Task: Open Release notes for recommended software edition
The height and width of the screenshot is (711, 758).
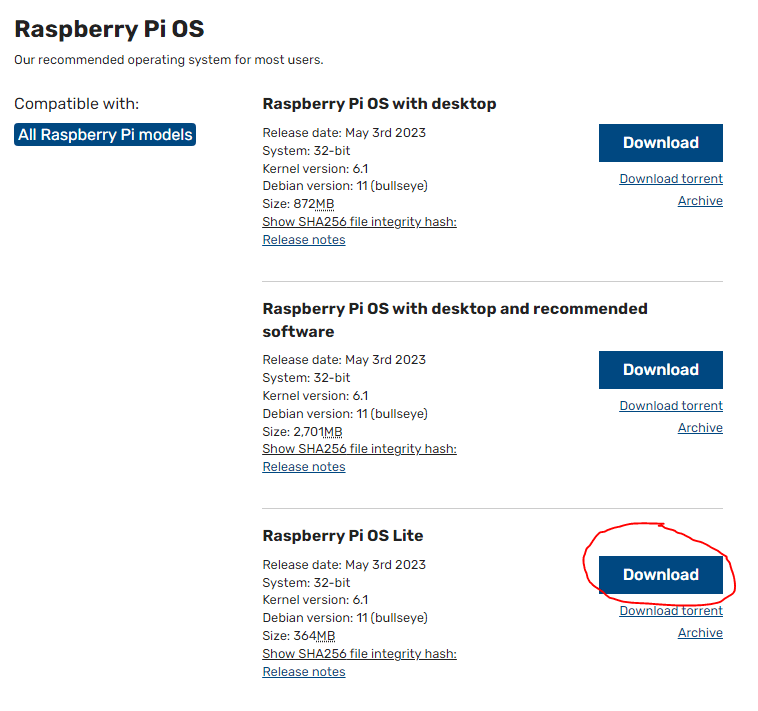Action: [x=304, y=467]
